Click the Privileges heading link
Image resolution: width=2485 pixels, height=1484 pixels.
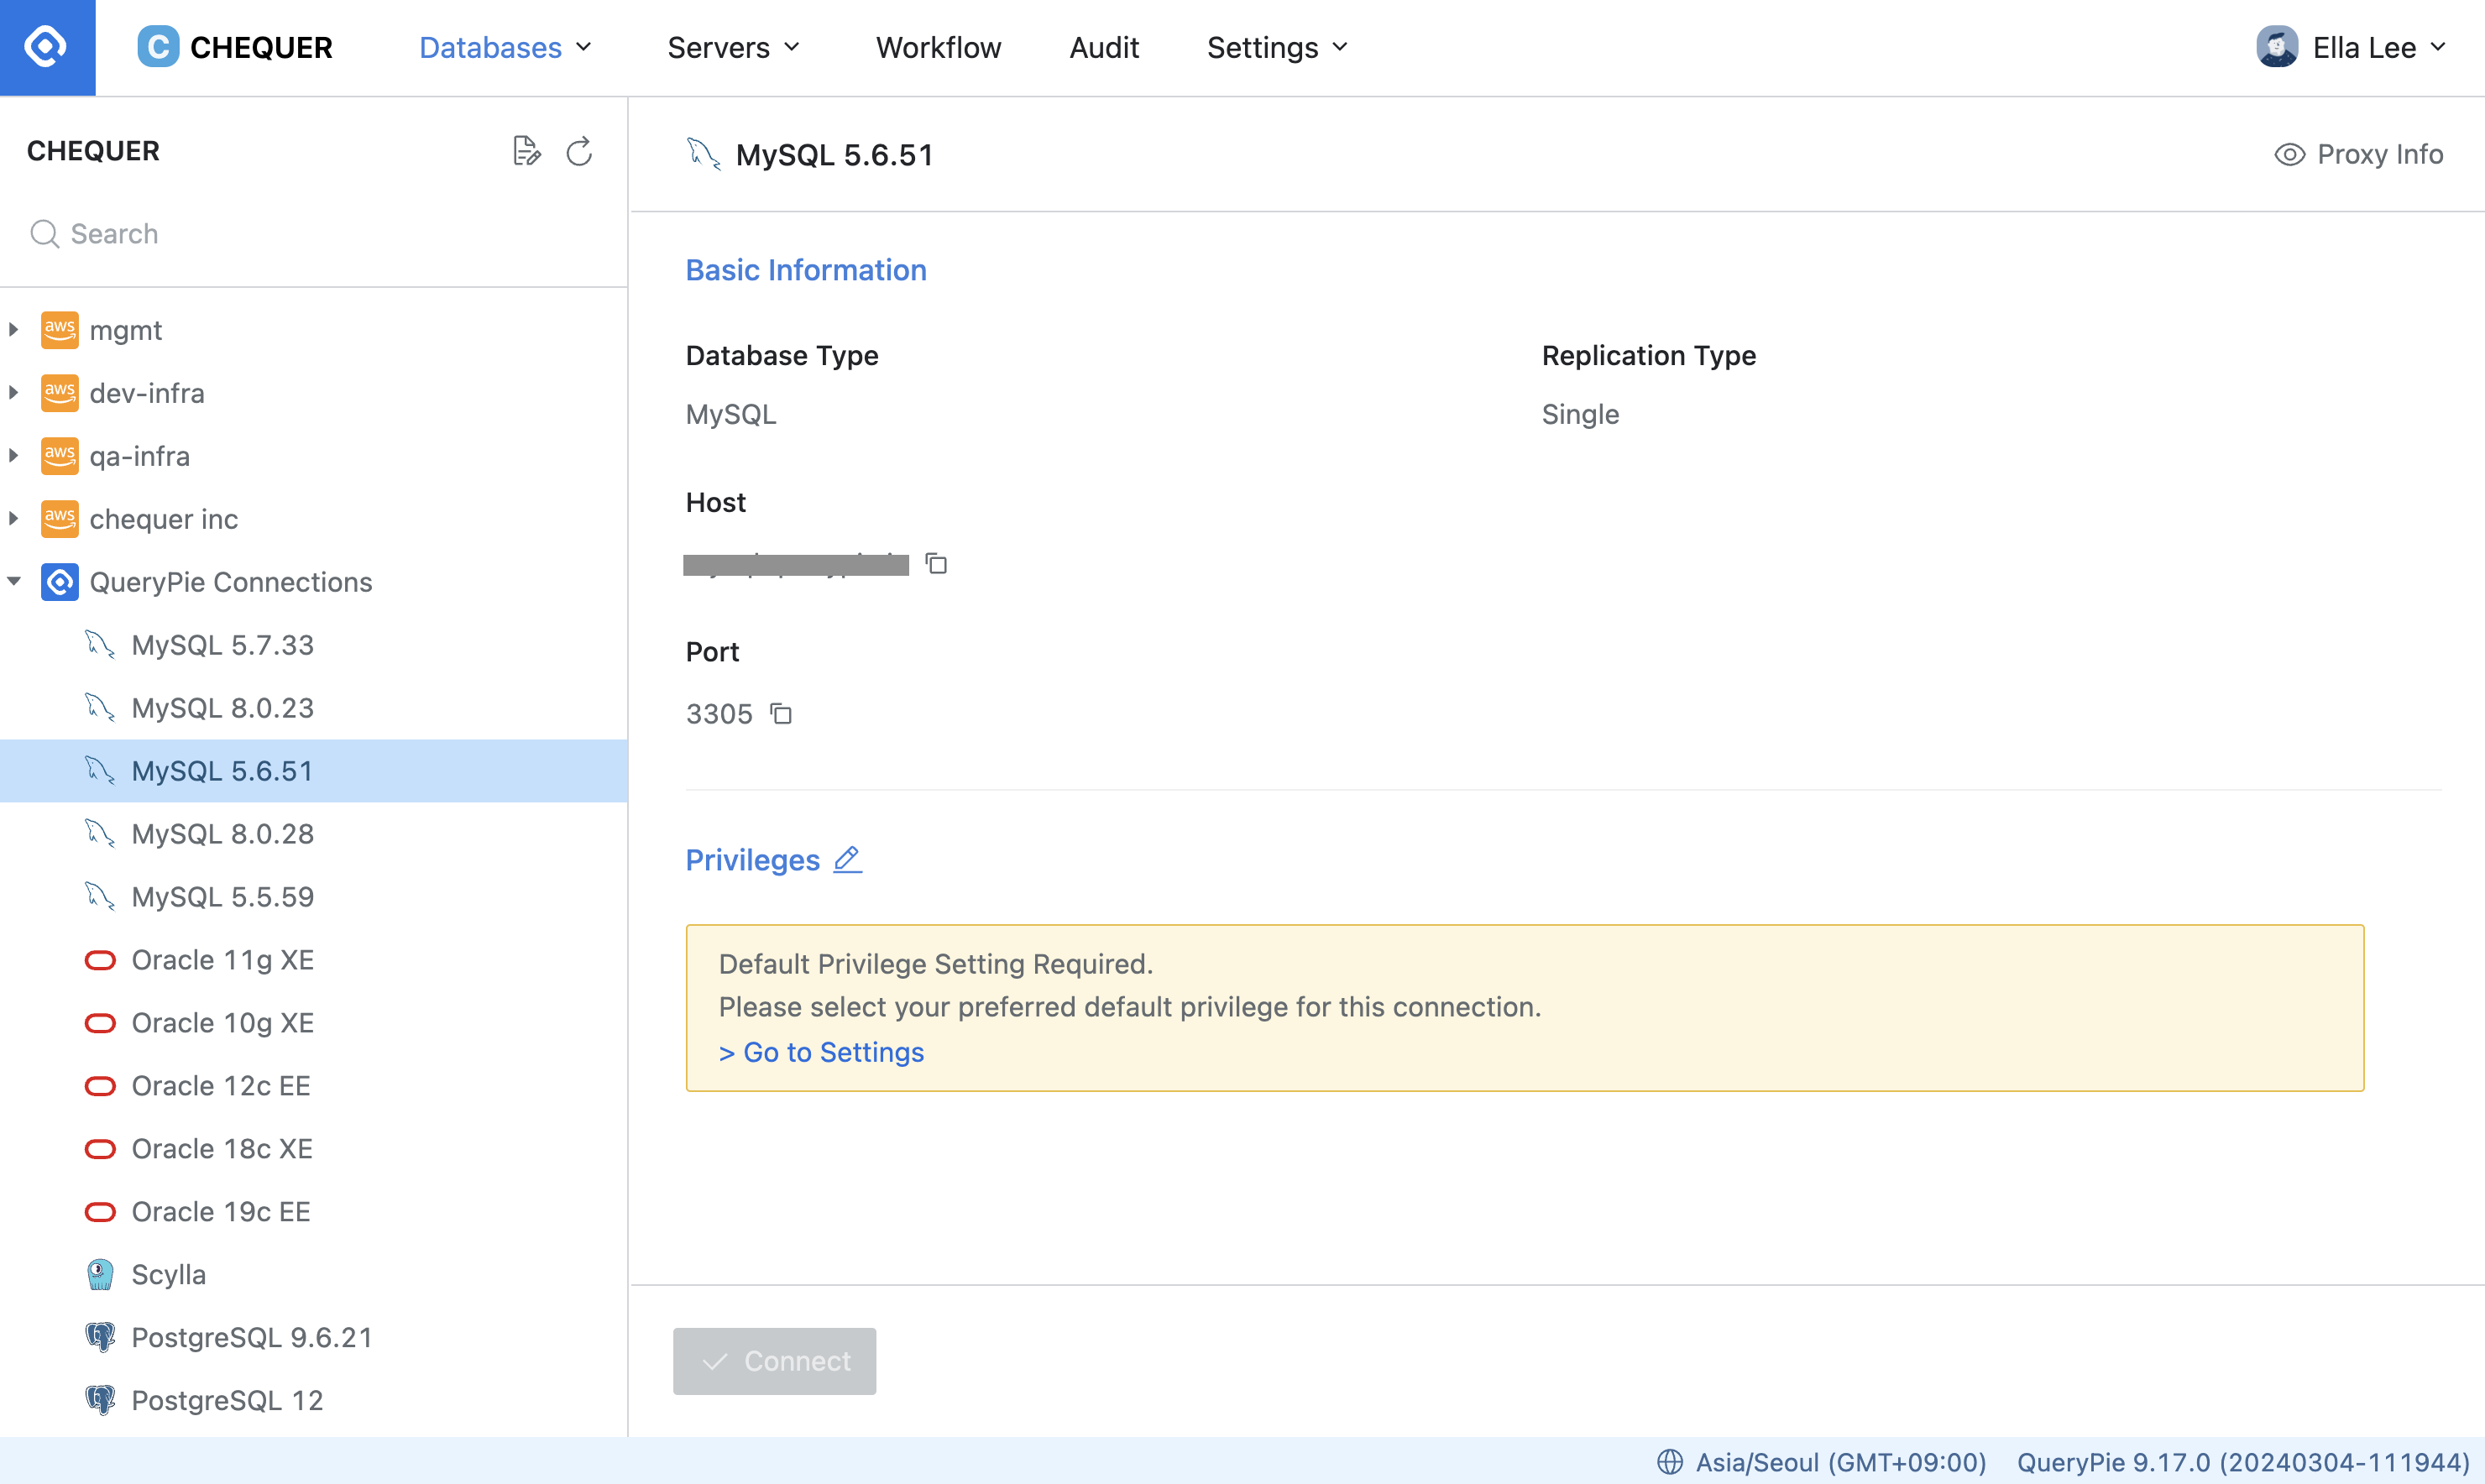752,860
